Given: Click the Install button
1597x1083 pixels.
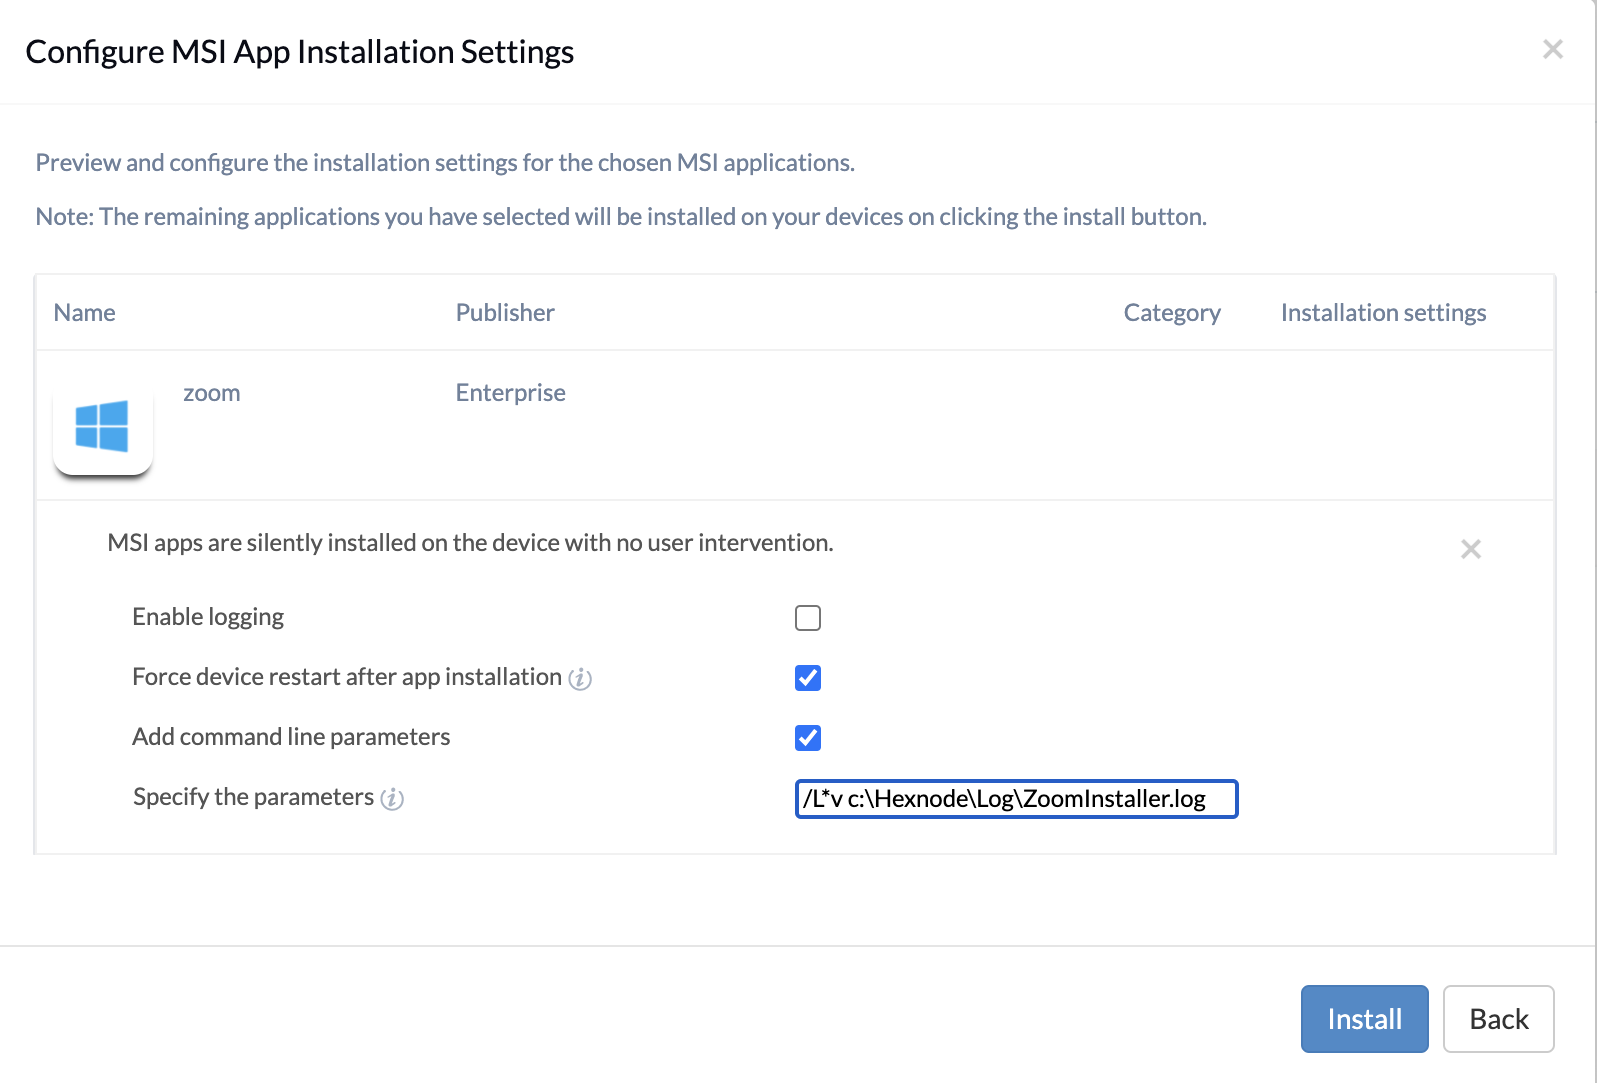Looking at the screenshot, I should click(1364, 1019).
